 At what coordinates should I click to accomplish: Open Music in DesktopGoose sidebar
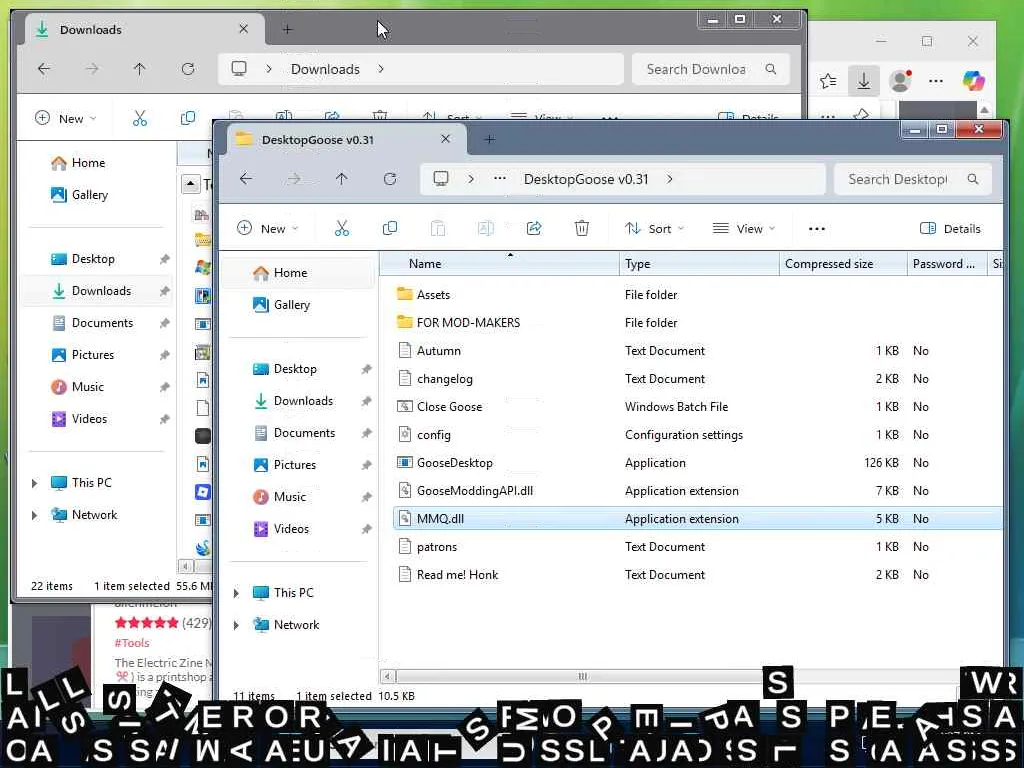pyautogui.click(x=280, y=496)
